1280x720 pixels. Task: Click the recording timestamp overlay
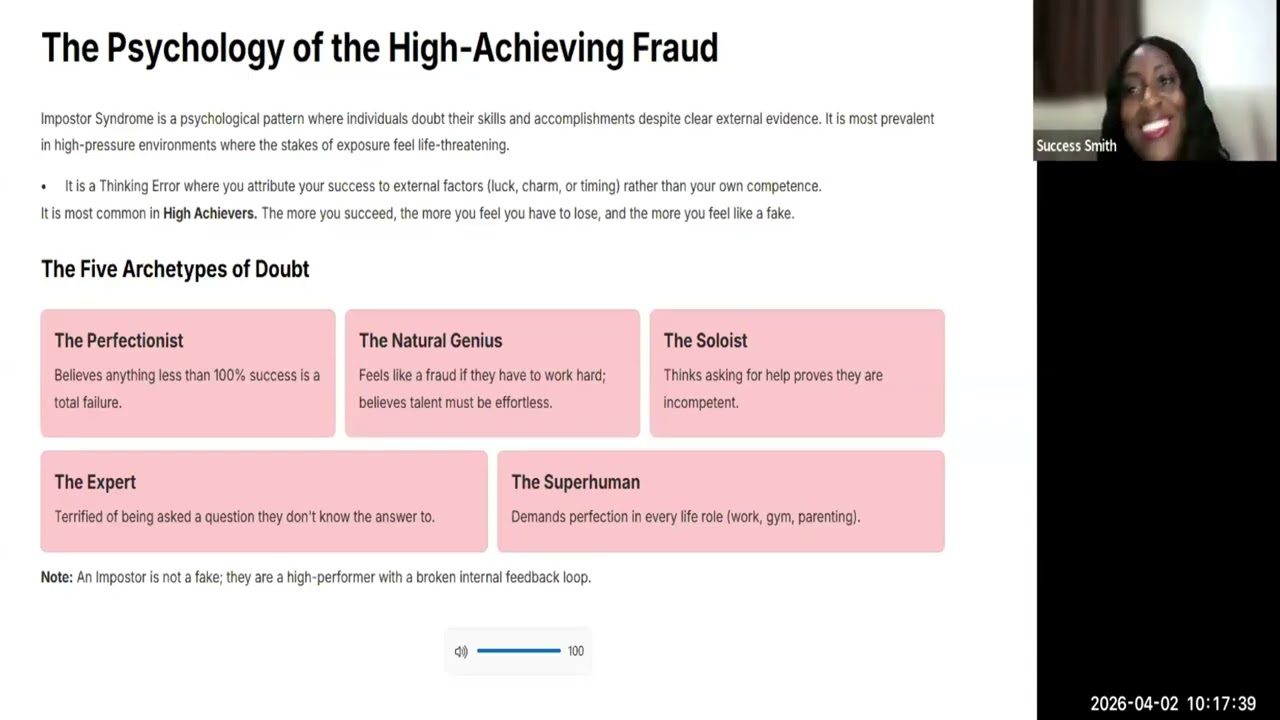coord(1172,704)
